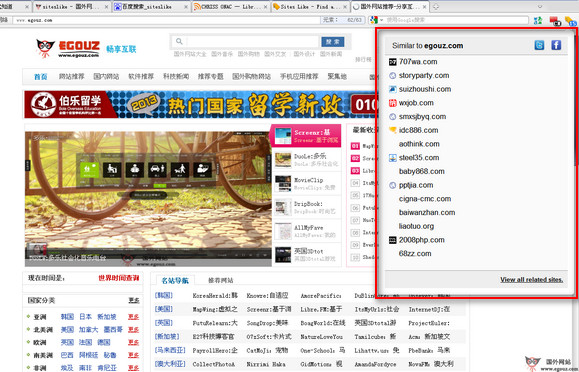Click the blue 搜索 search button
579x372 pixels.
pyautogui.click(x=333, y=42)
